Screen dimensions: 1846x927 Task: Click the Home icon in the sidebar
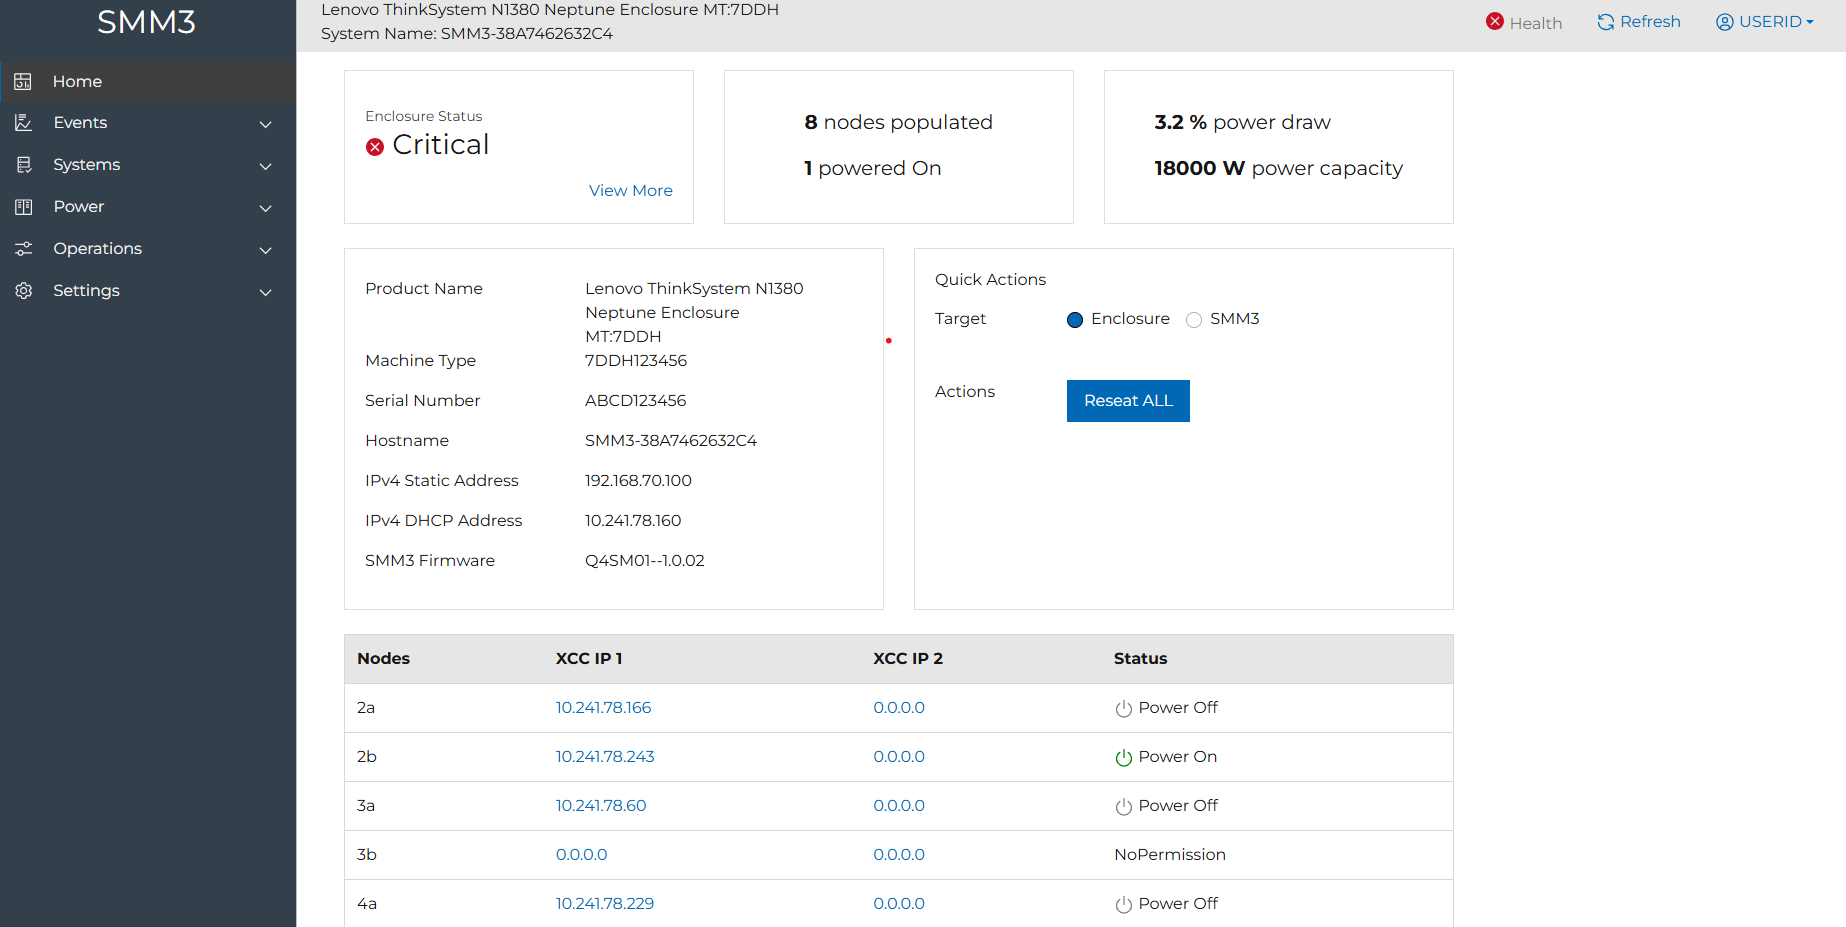(x=22, y=81)
